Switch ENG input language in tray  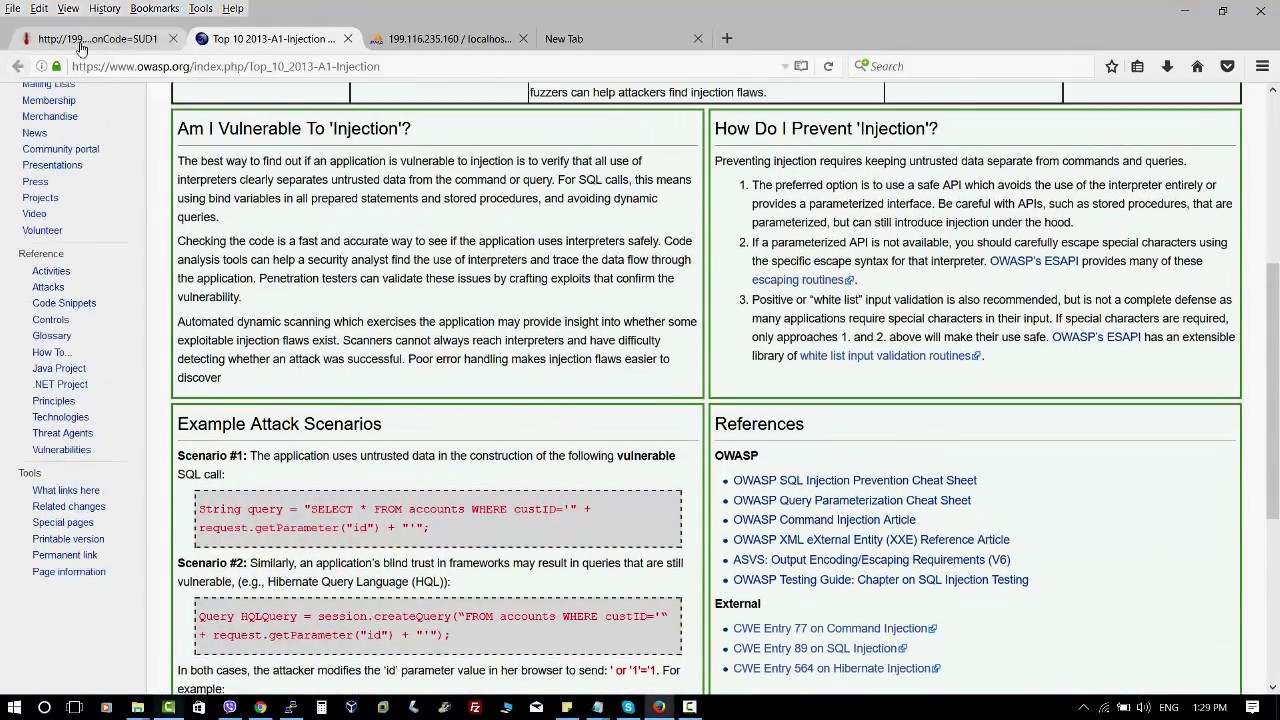pyautogui.click(x=1168, y=707)
